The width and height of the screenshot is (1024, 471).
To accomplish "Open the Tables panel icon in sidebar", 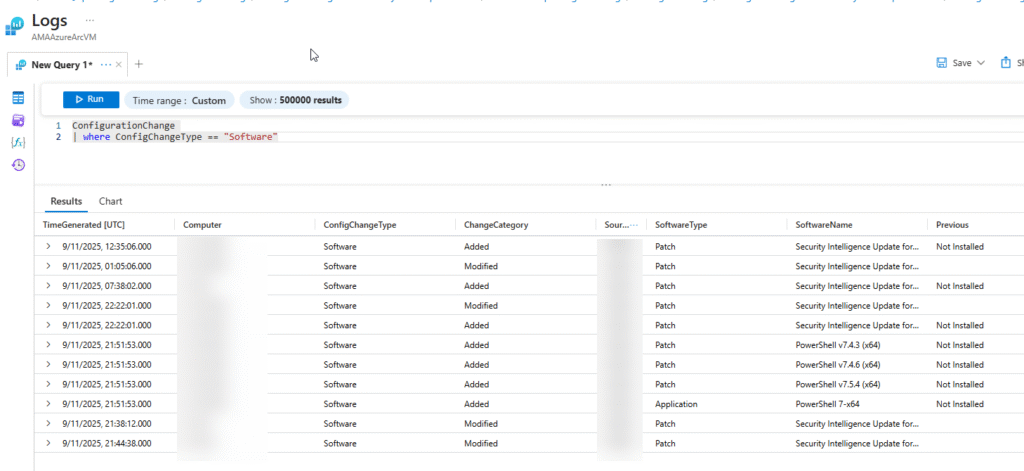I will [x=18, y=98].
